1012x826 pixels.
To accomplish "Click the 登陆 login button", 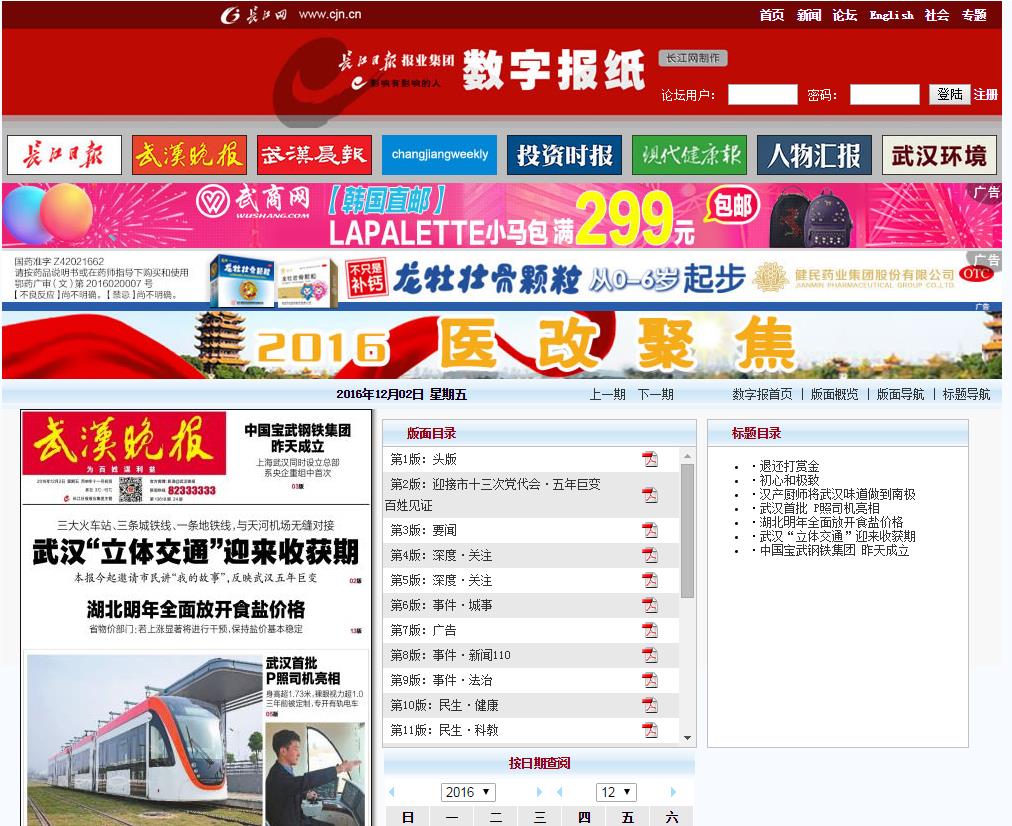I will (x=950, y=94).
